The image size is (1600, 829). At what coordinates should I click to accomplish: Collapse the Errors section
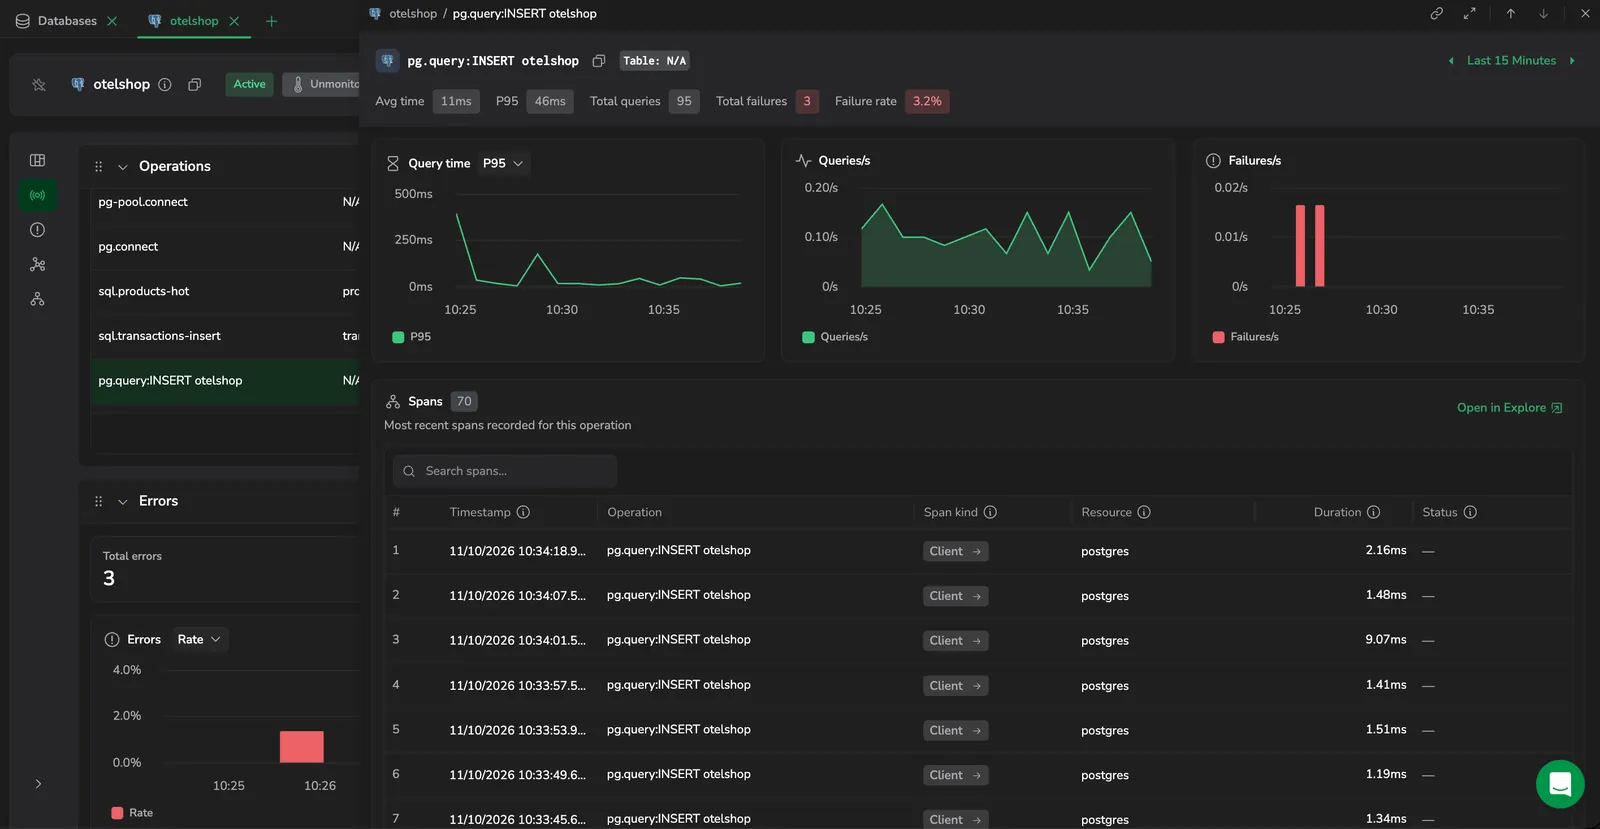pos(122,502)
